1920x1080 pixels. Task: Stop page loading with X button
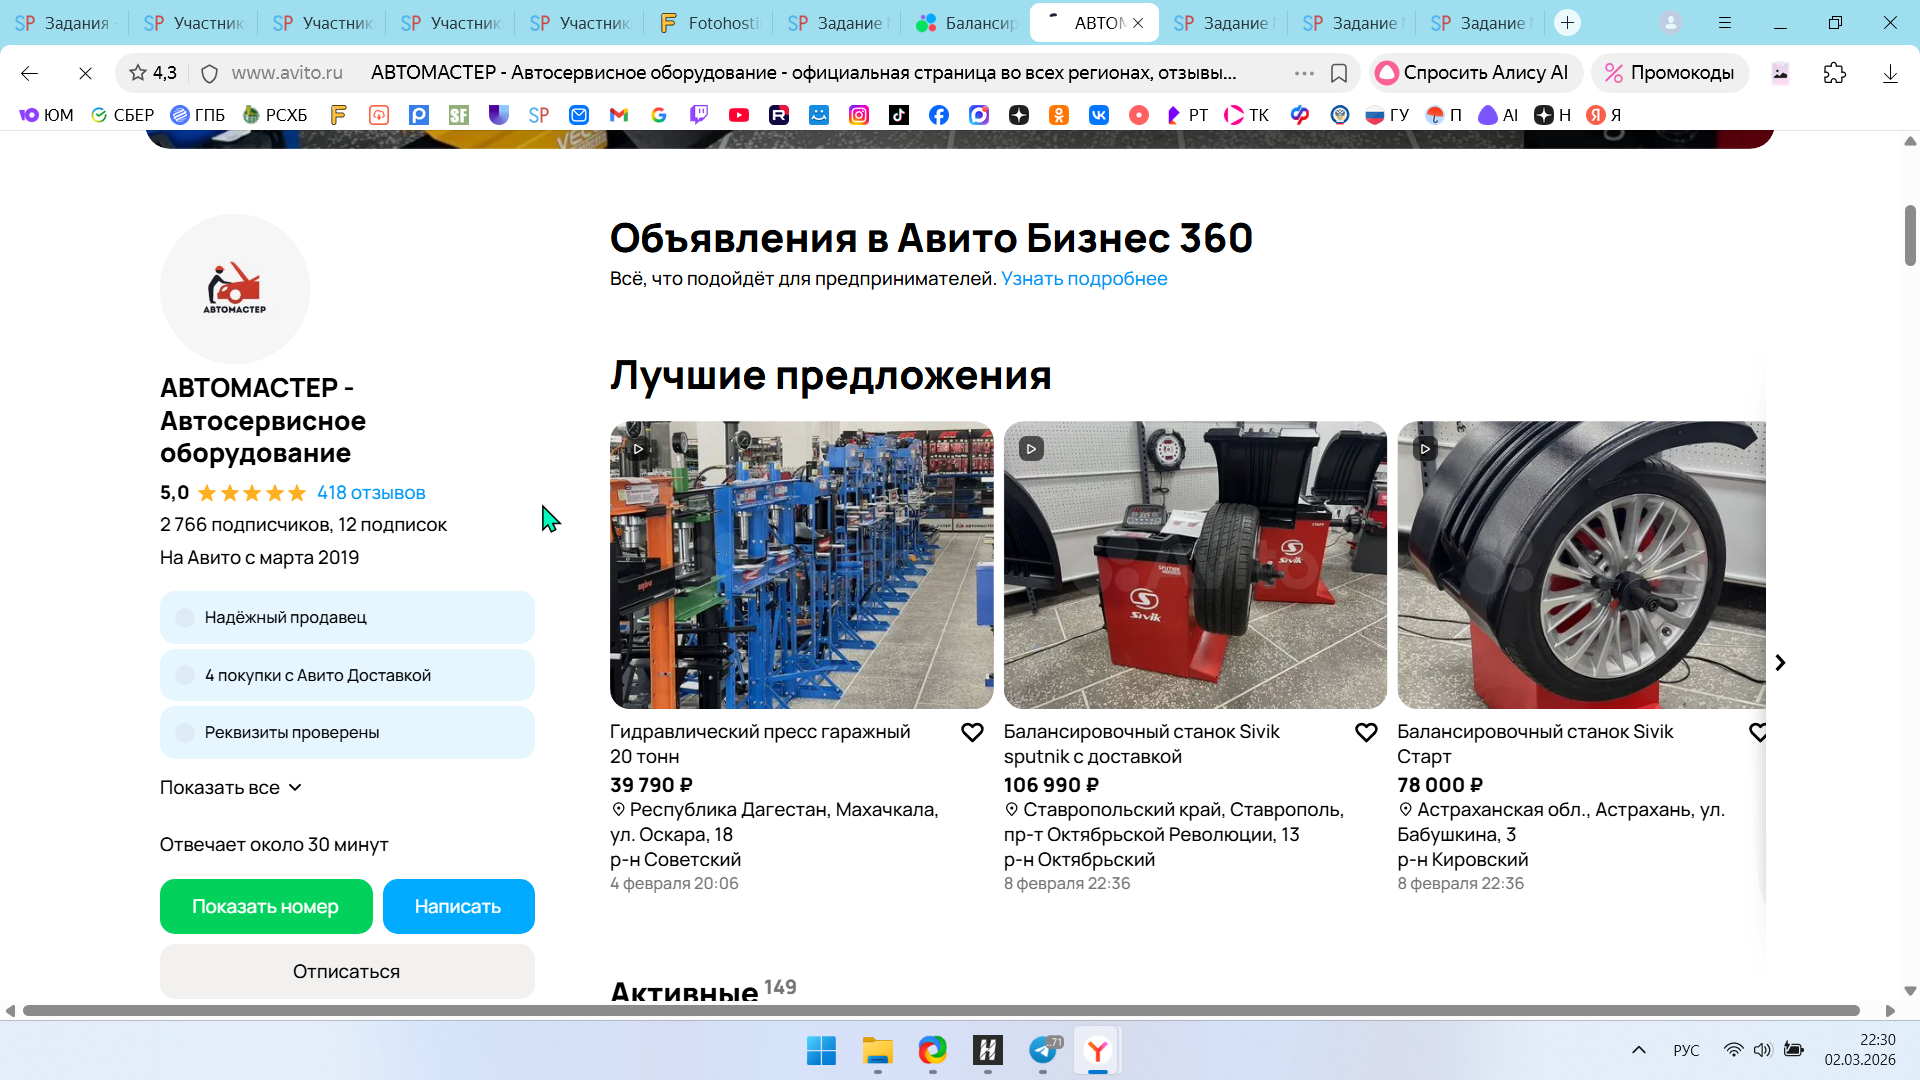pyautogui.click(x=85, y=73)
